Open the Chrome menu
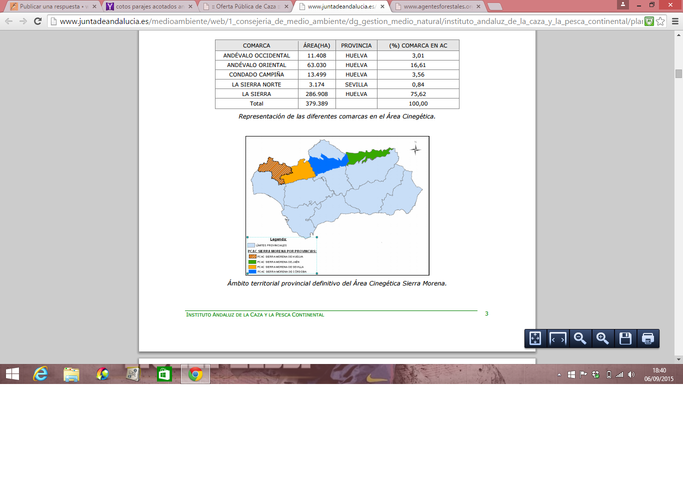The height and width of the screenshot is (479, 683). pos(675,21)
